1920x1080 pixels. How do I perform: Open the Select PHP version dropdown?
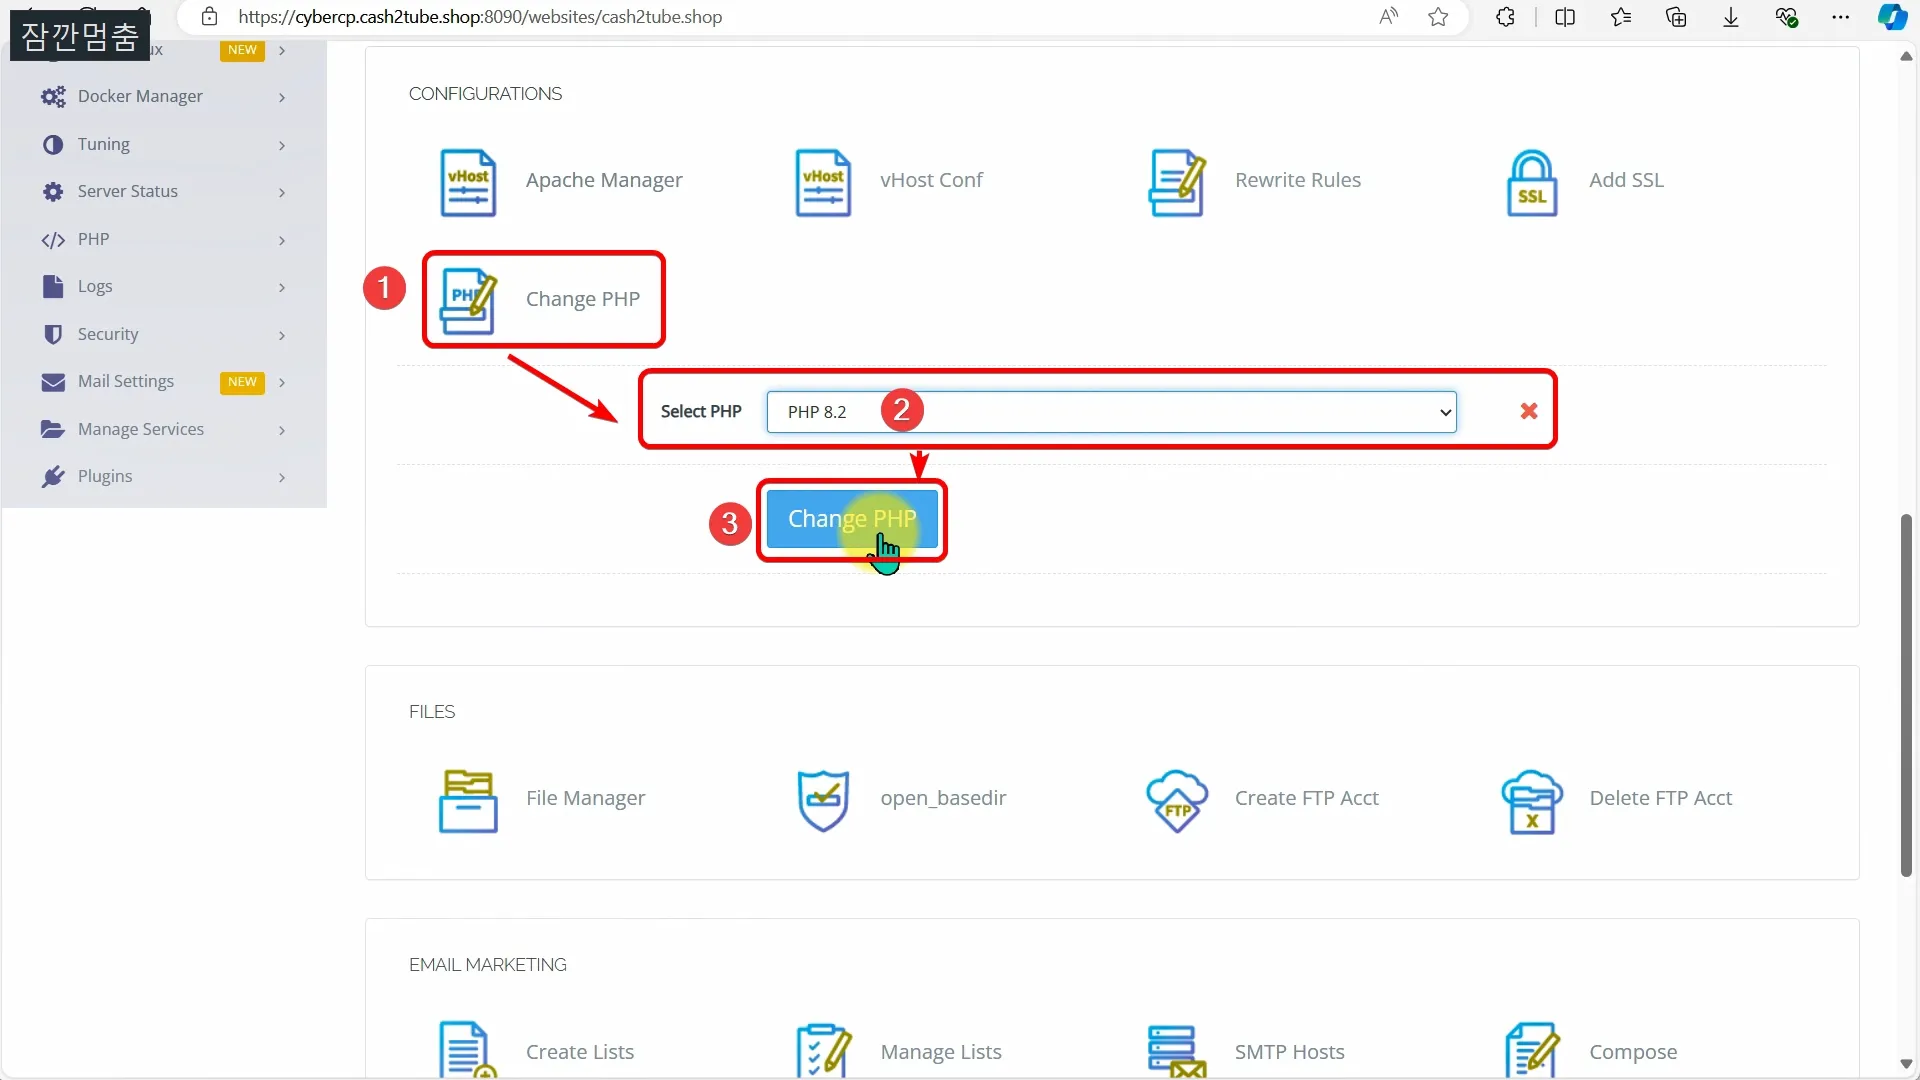pos(1110,412)
